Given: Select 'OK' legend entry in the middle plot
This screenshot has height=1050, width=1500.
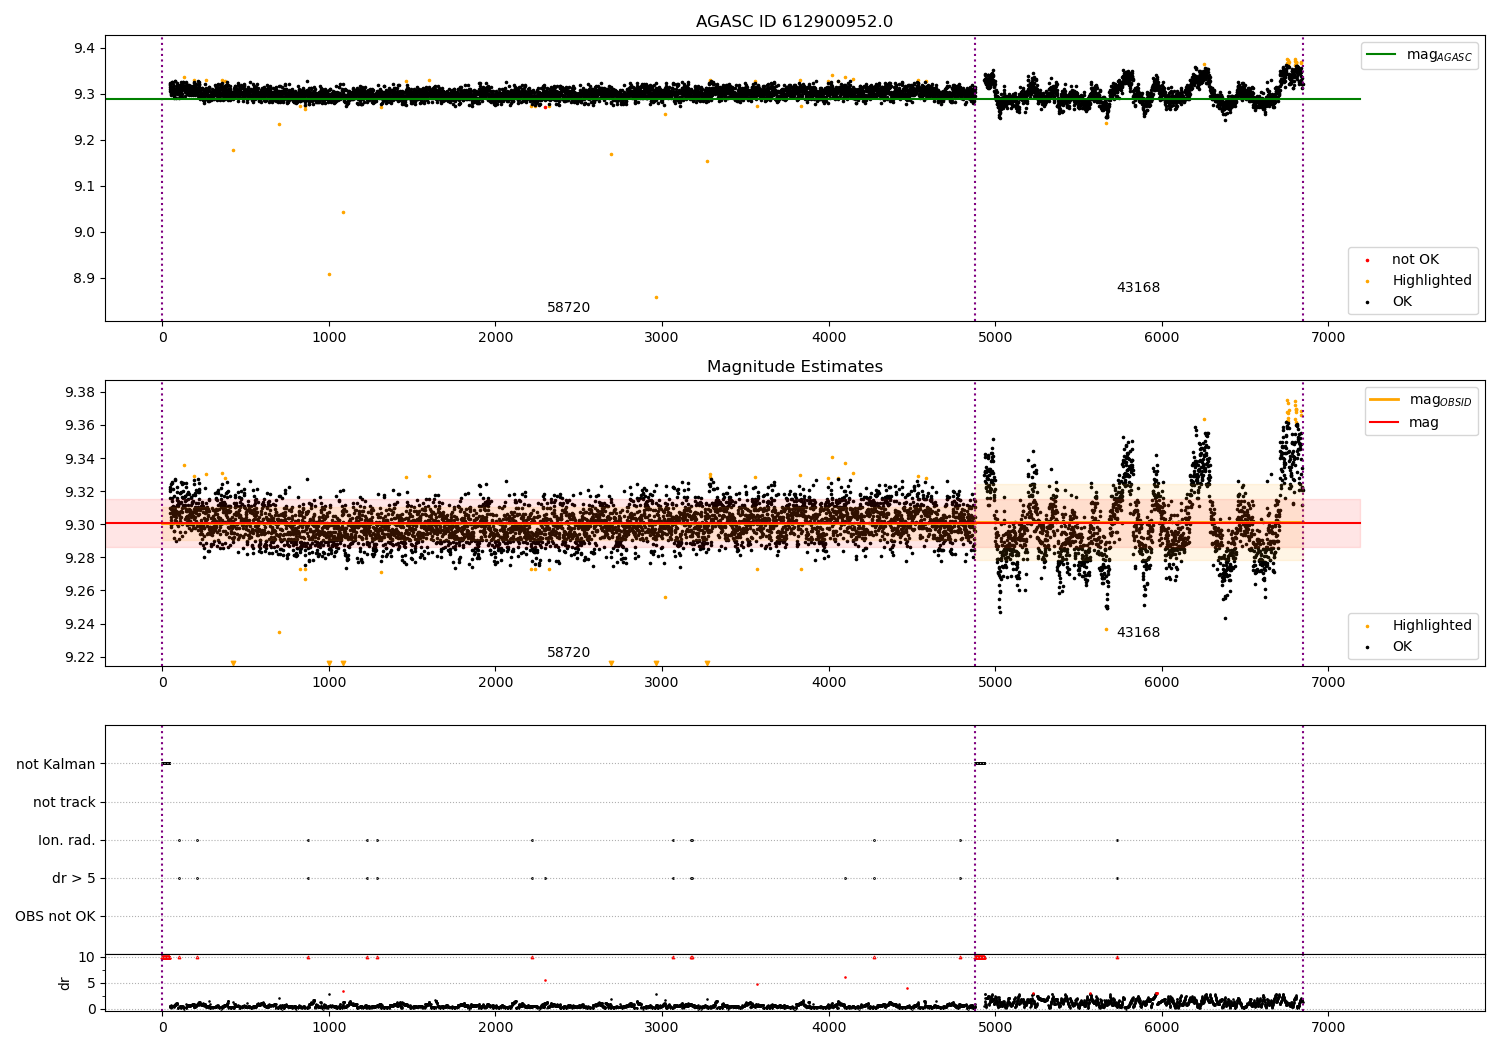Looking at the screenshot, I should (x=1402, y=647).
